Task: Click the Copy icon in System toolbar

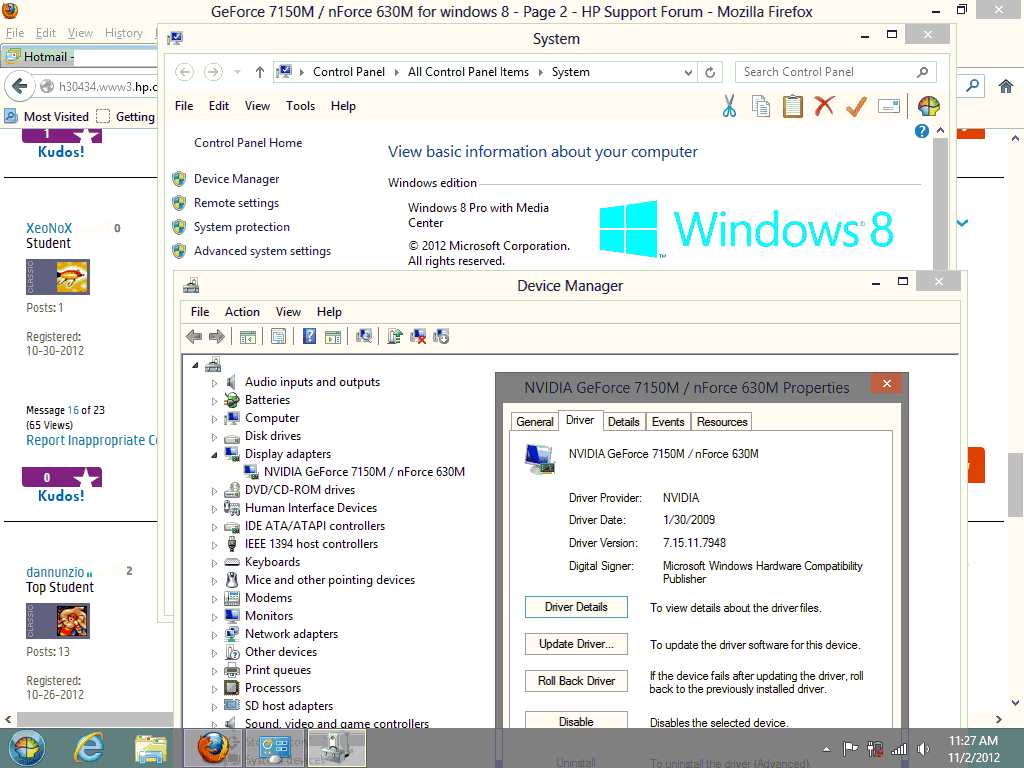Action: click(x=761, y=106)
